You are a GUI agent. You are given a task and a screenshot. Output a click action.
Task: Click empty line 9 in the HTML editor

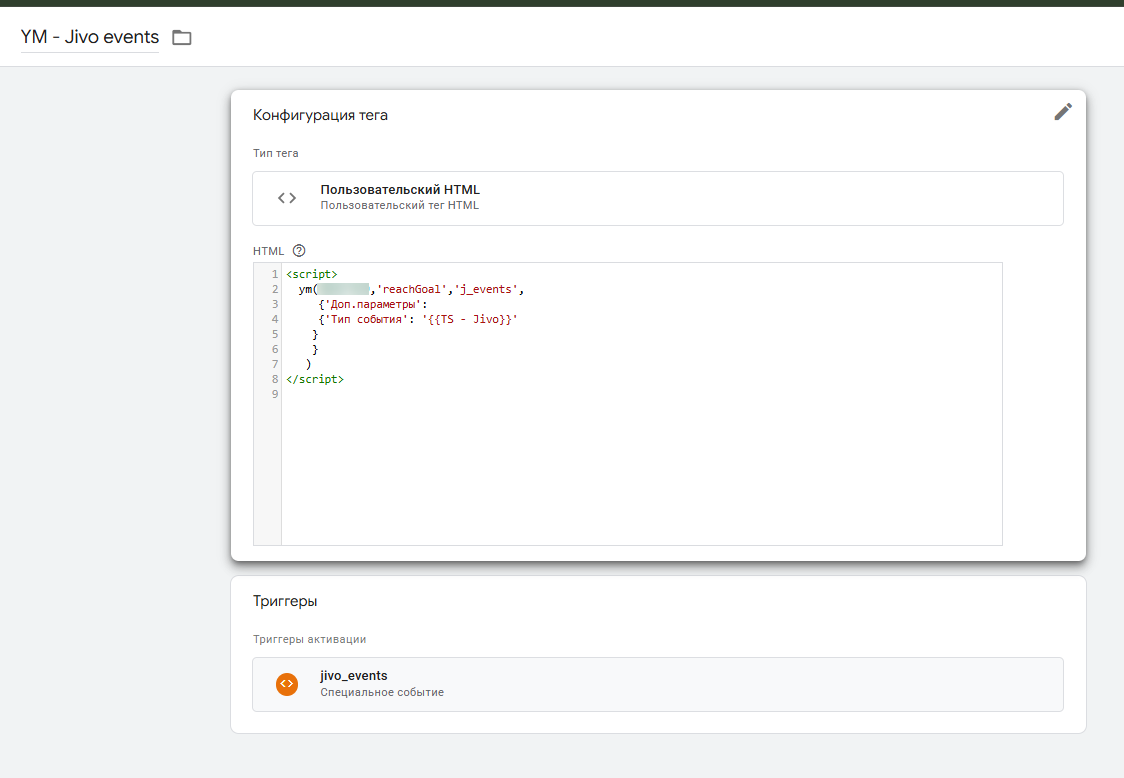coord(642,394)
